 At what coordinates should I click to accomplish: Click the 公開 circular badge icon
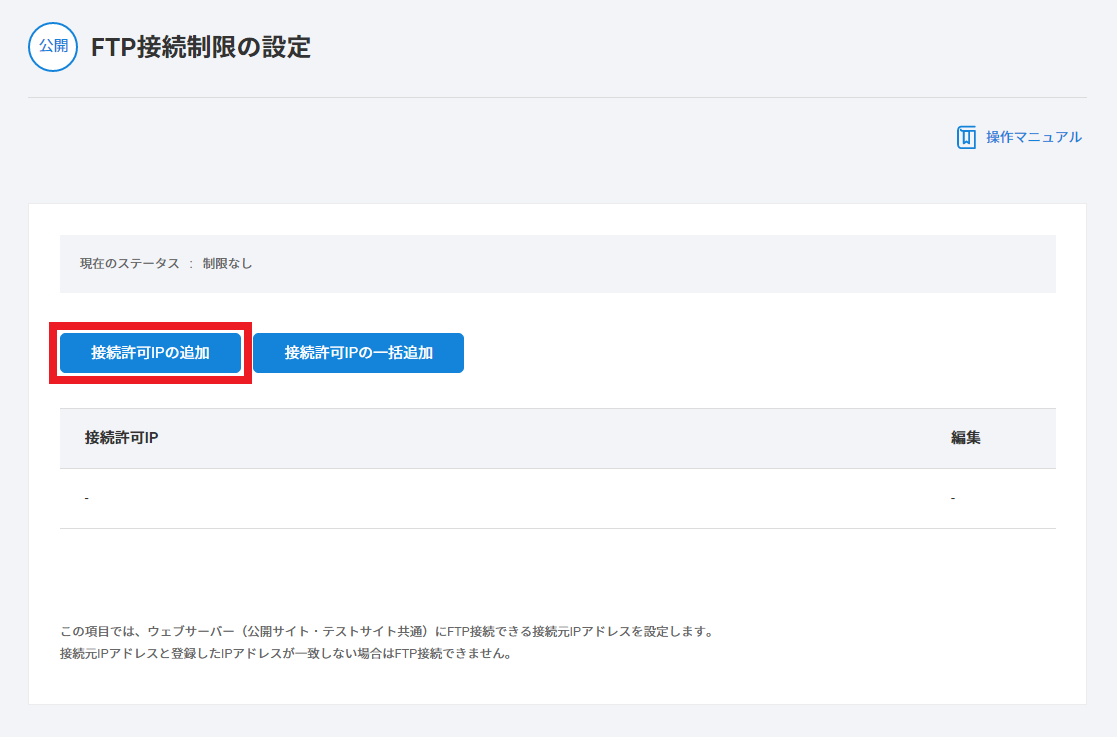(x=53, y=47)
